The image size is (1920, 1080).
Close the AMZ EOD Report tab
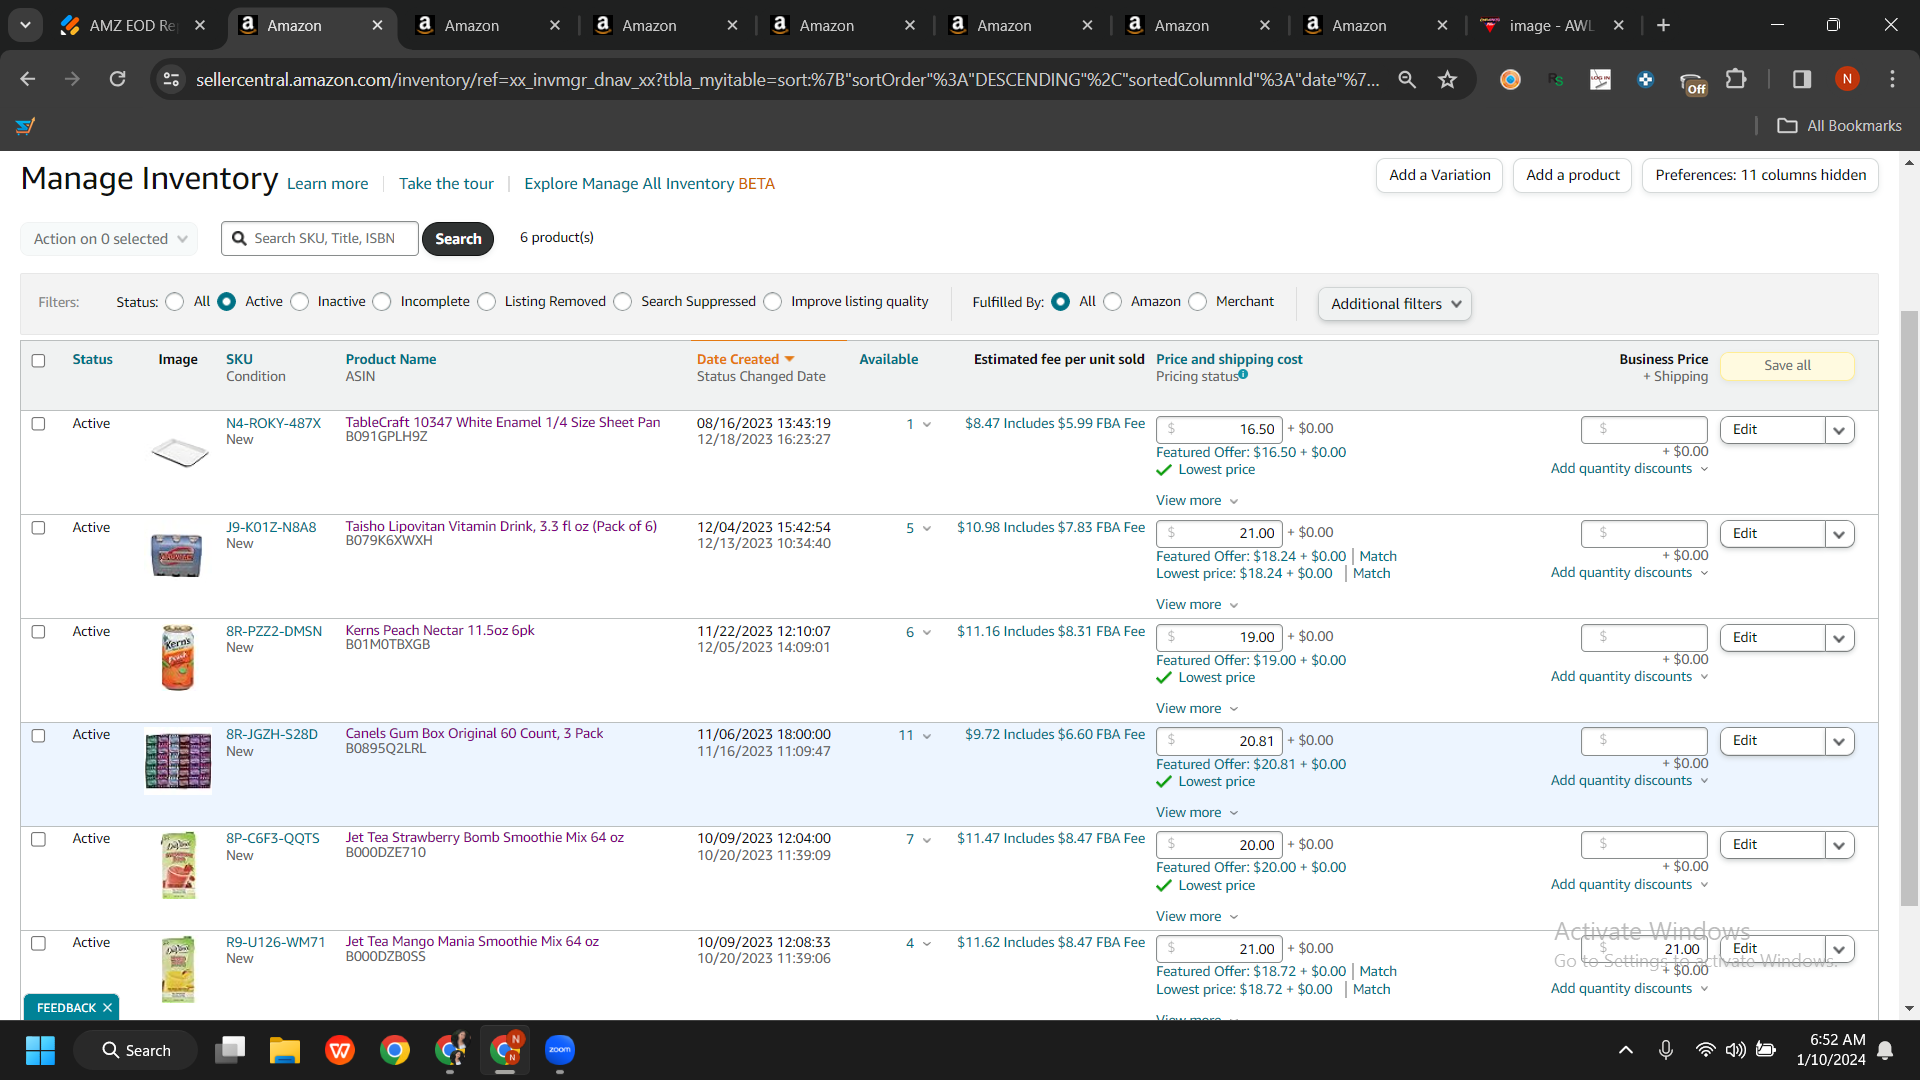[x=200, y=25]
